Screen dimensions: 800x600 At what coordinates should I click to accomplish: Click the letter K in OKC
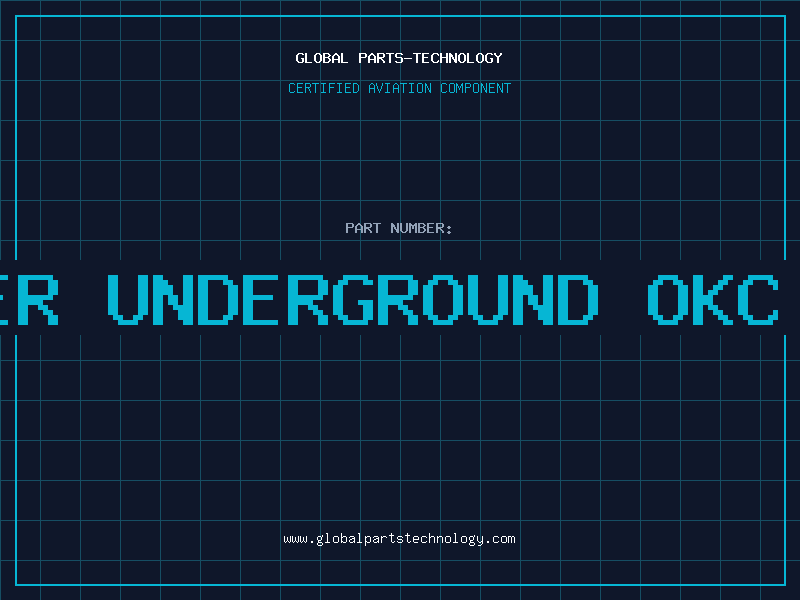click(713, 298)
